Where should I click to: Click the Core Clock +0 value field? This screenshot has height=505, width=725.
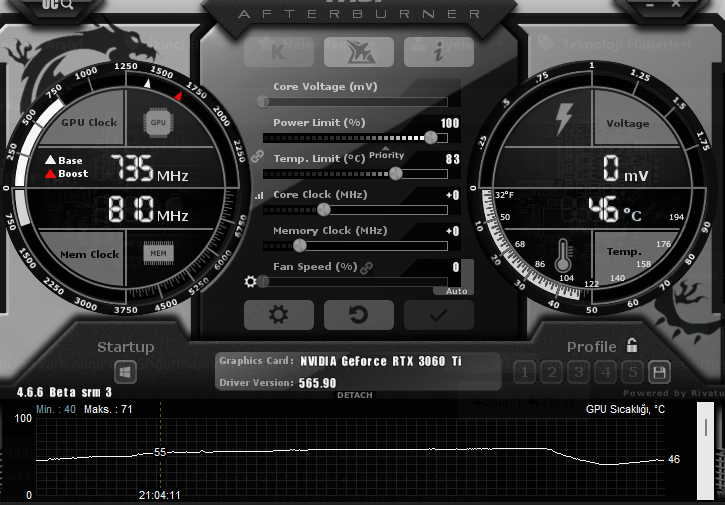pyautogui.click(x=453, y=195)
